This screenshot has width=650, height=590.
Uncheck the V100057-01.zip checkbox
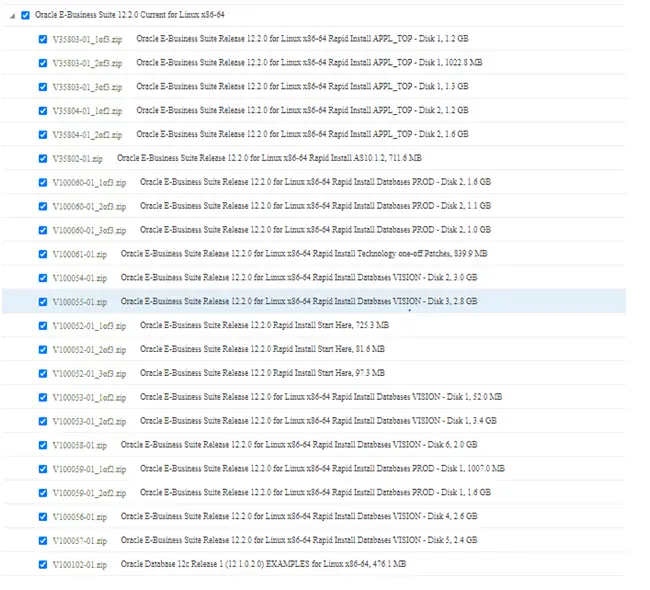pos(43,541)
